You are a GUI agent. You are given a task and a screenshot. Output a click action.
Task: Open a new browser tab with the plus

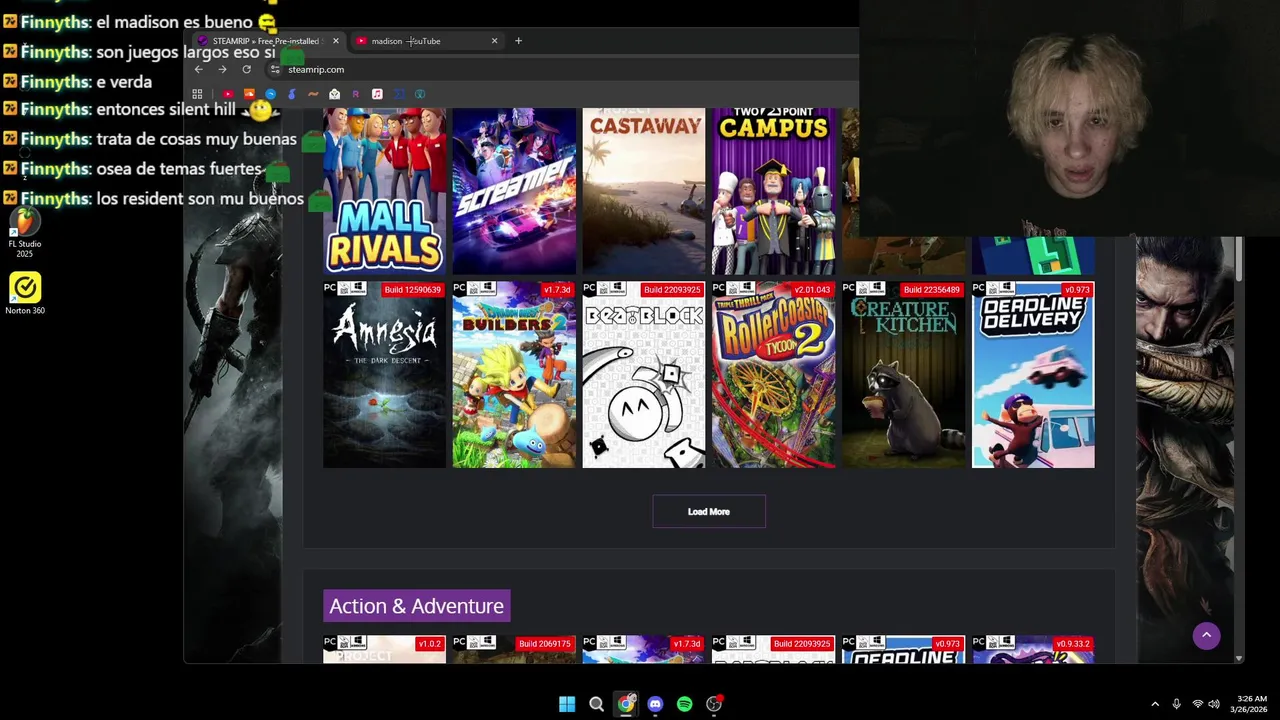coord(518,41)
